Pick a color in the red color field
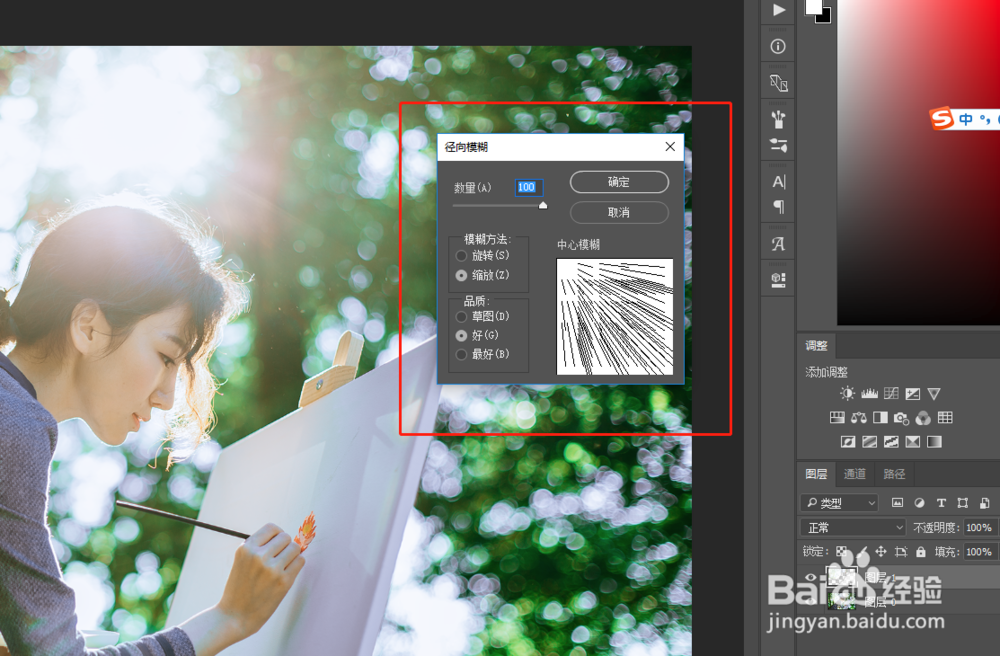The image size is (1000, 656). point(918,163)
